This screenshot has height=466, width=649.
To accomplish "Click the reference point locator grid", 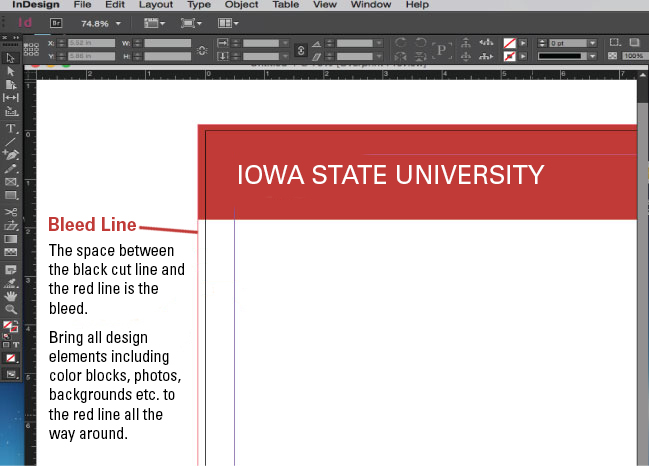I will pyautogui.click(x=31, y=49).
